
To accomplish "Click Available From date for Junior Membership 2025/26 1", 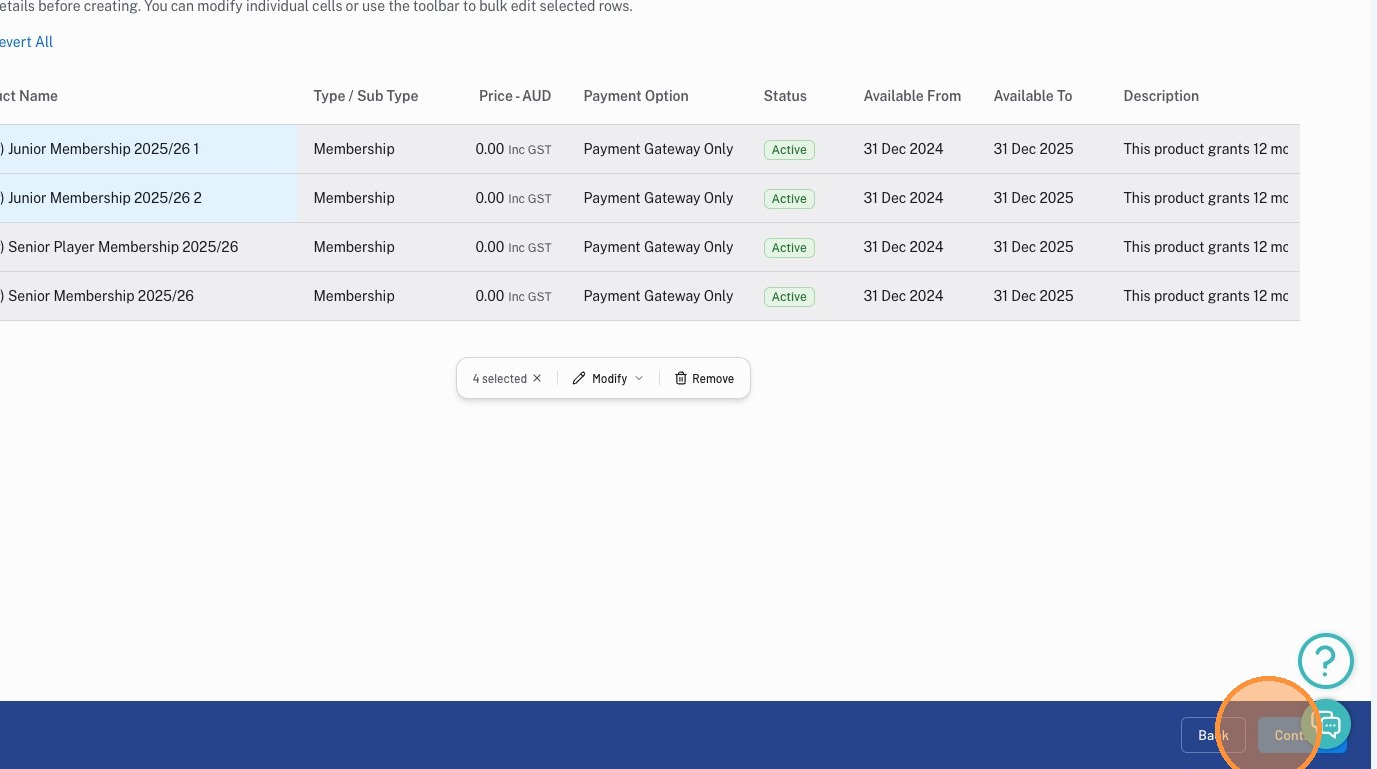I will coord(903,149).
